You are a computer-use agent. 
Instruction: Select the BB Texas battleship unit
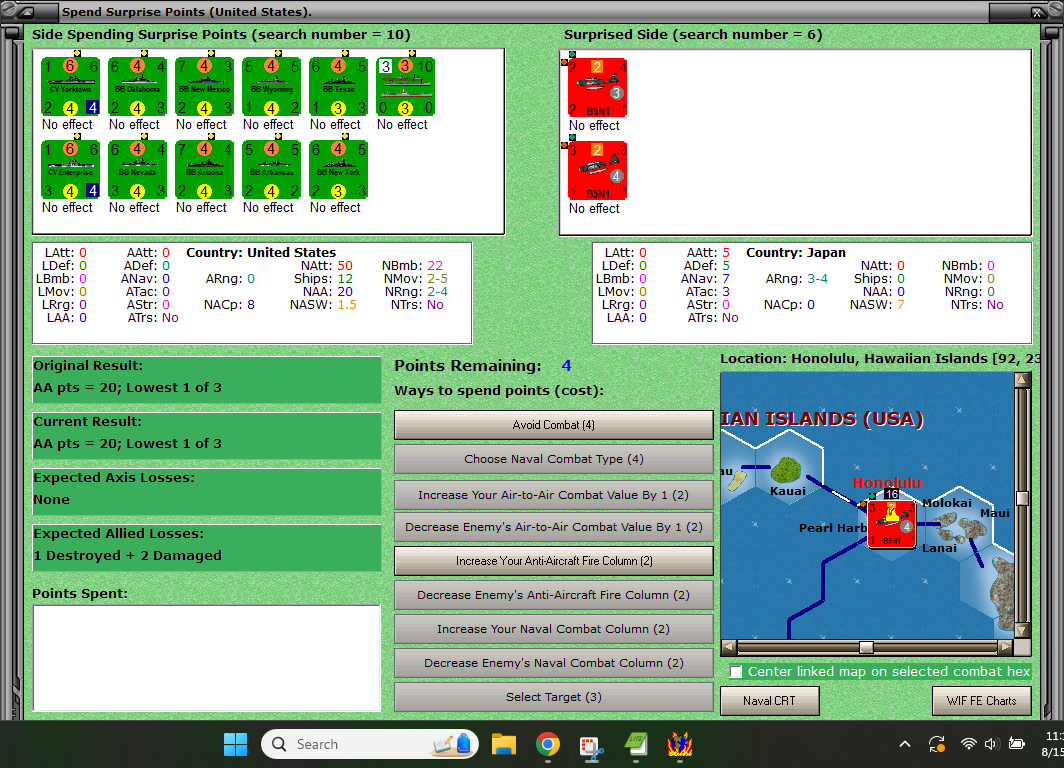click(x=339, y=87)
